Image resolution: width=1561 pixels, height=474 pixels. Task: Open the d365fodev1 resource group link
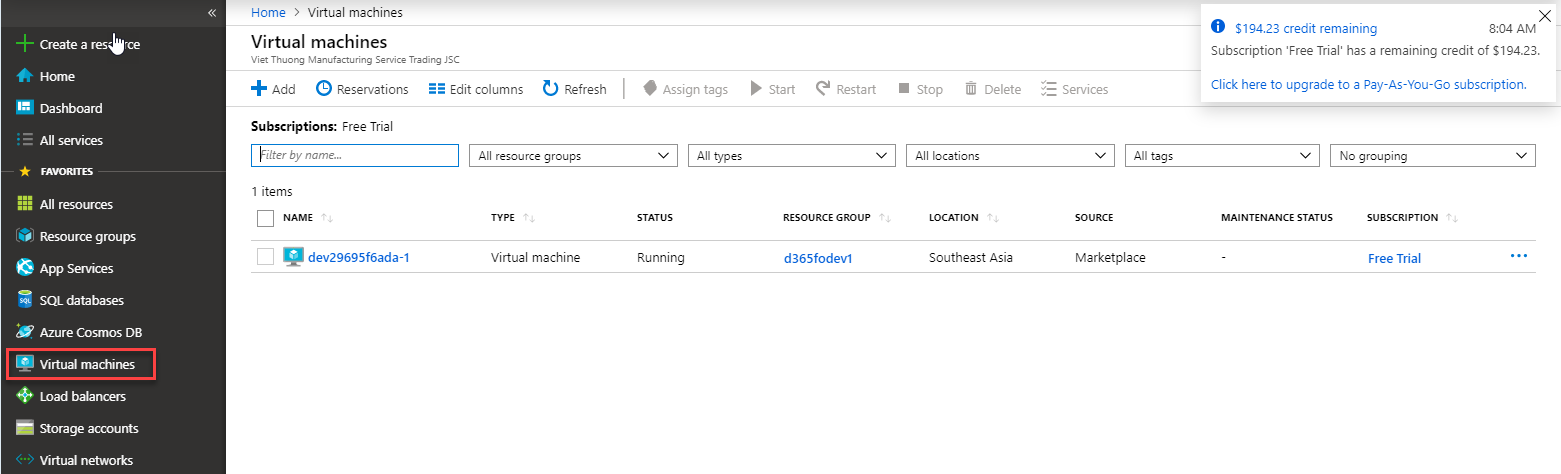point(817,258)
